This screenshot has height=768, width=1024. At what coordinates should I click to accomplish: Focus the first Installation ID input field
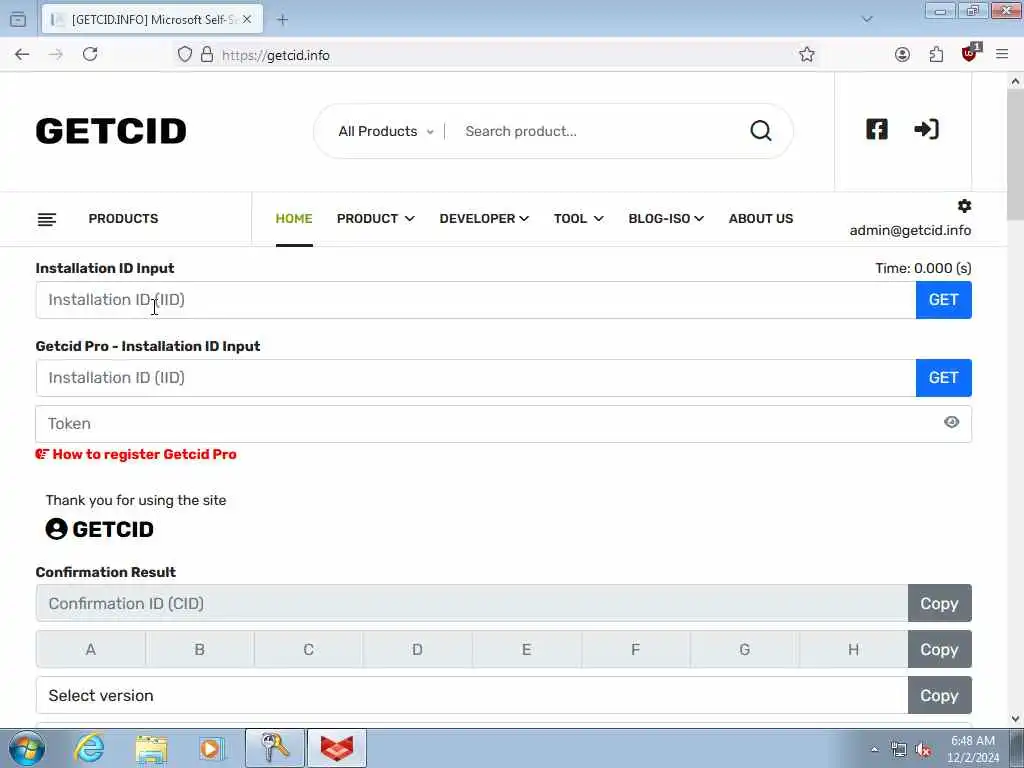click(x=476, y=300)
